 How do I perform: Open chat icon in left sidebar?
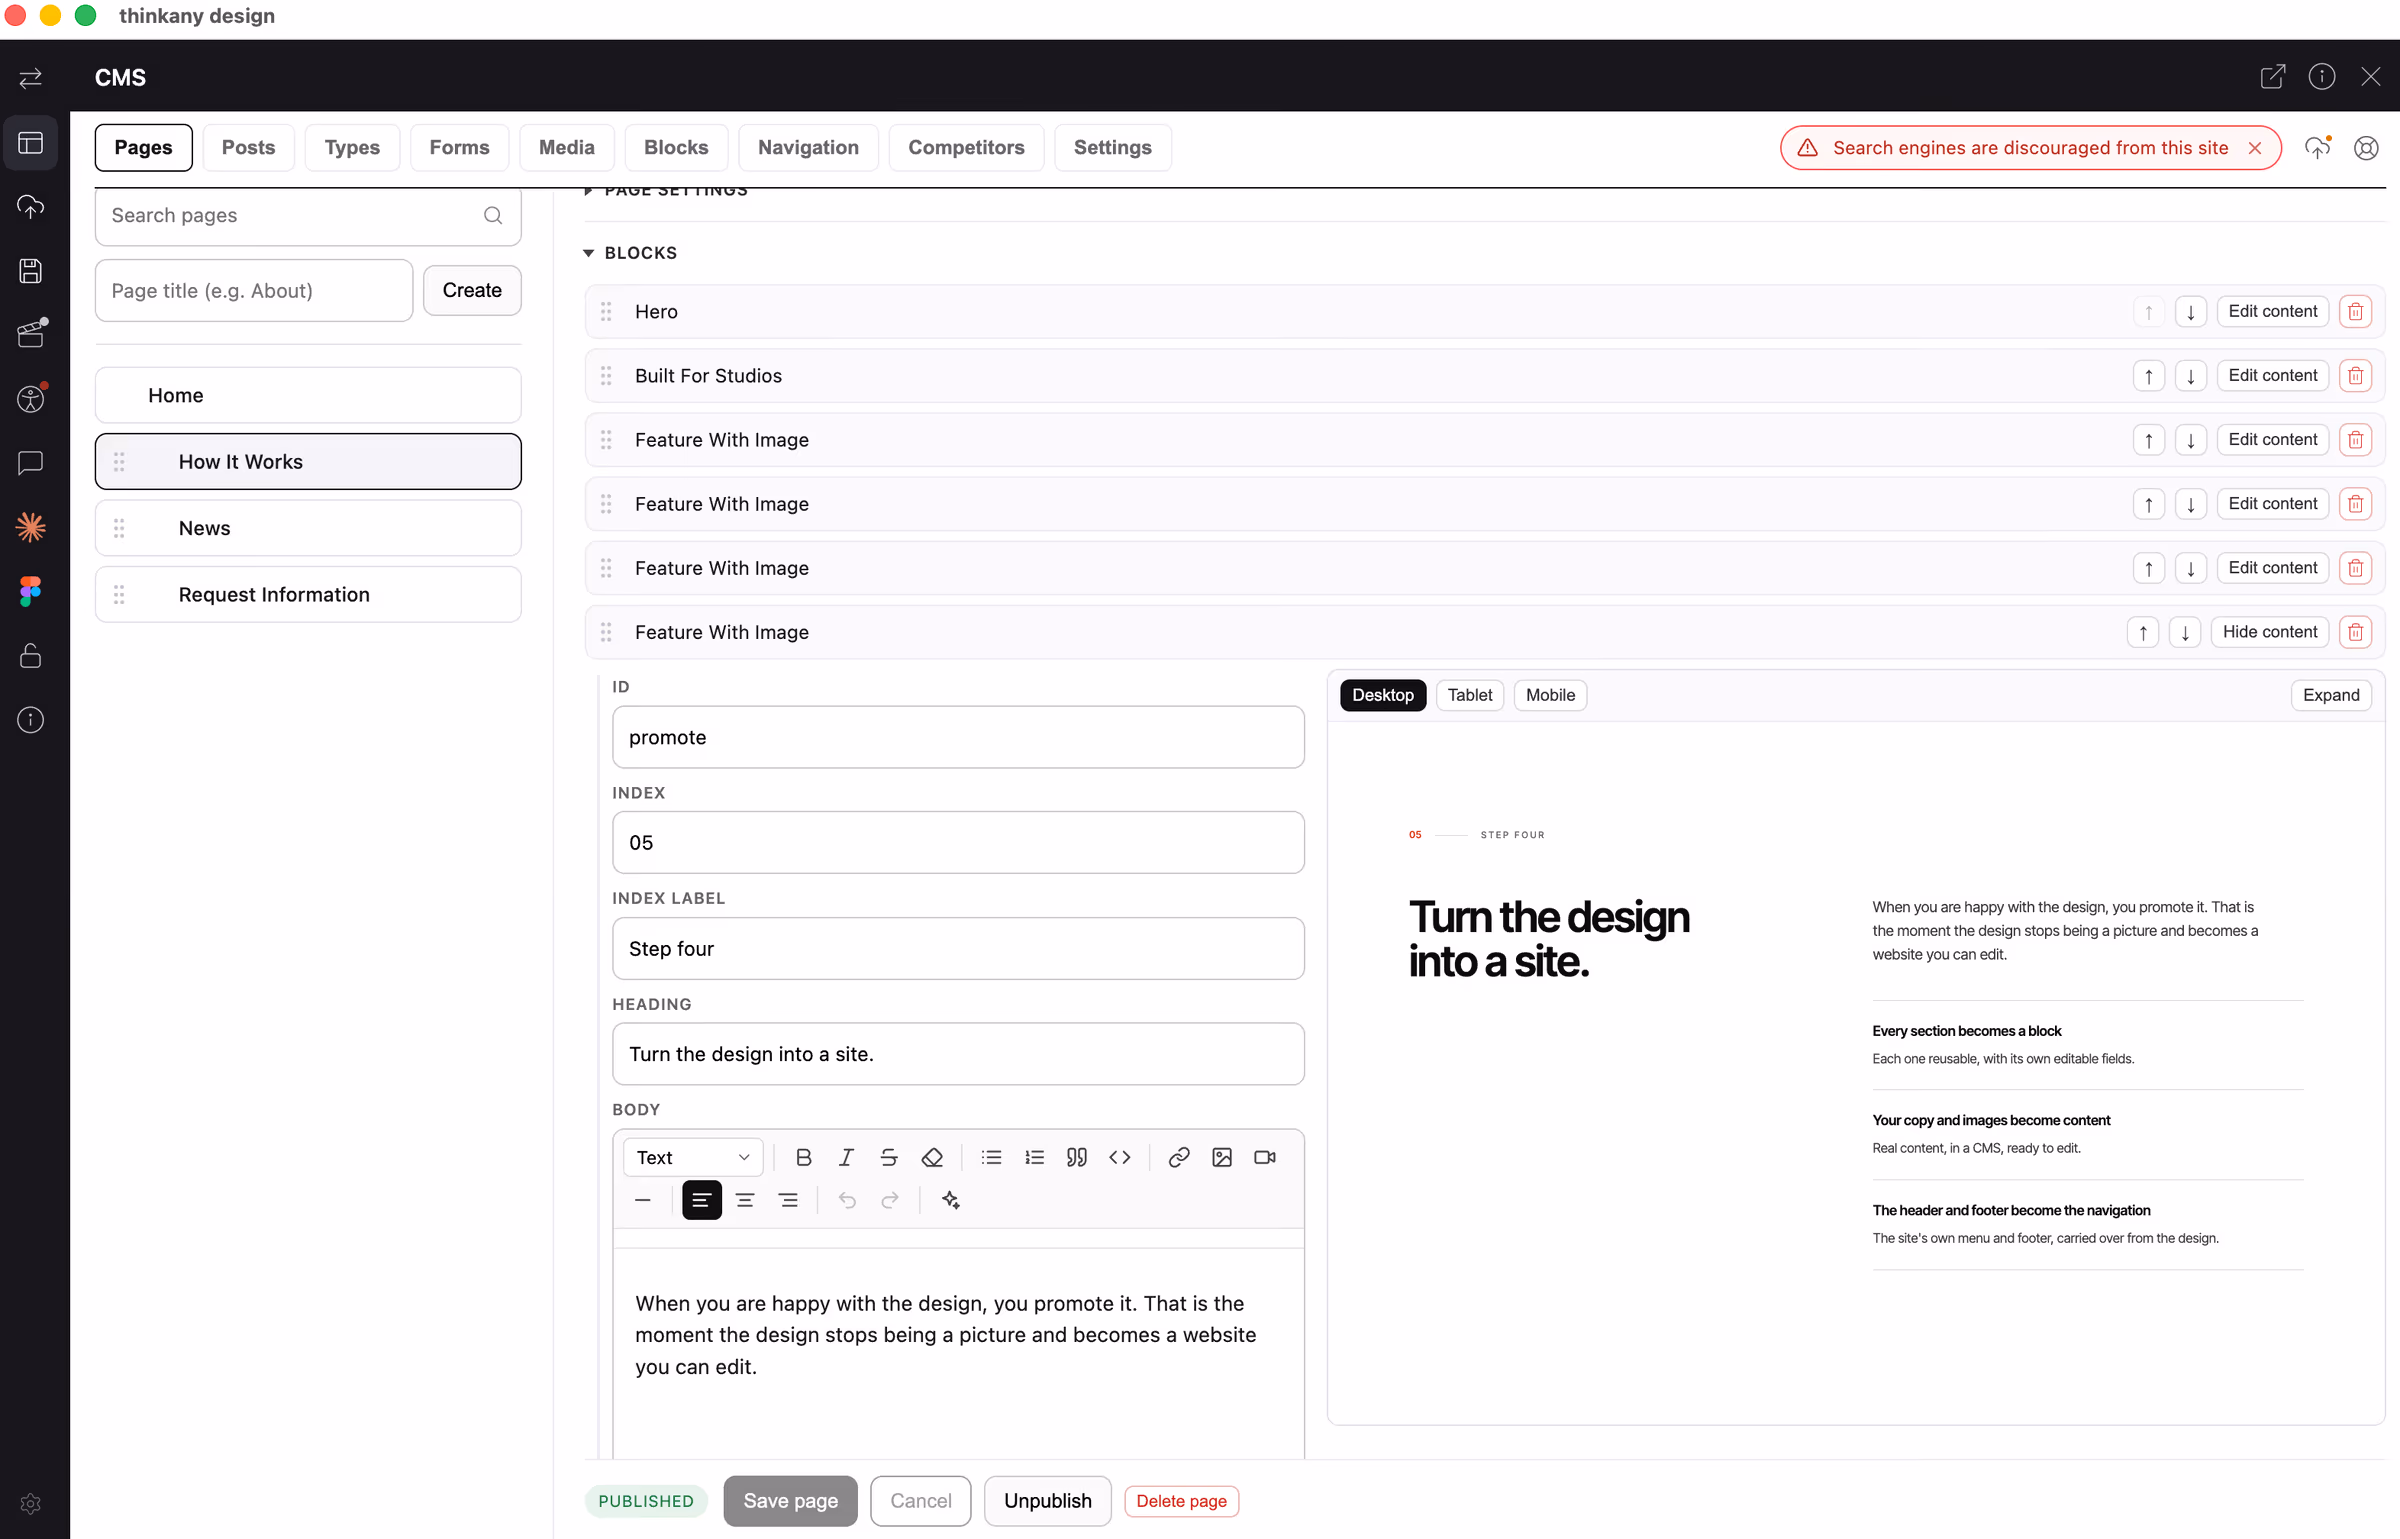tap(31, 463)
